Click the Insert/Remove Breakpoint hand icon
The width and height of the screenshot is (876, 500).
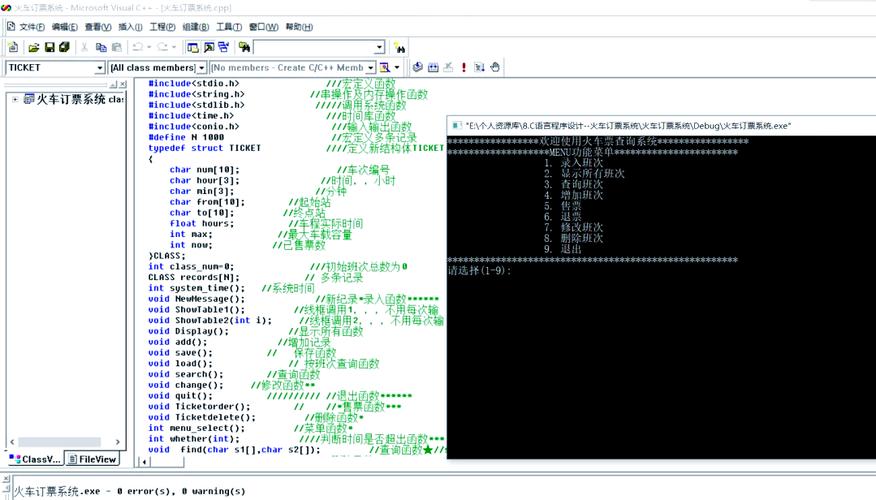495,68
